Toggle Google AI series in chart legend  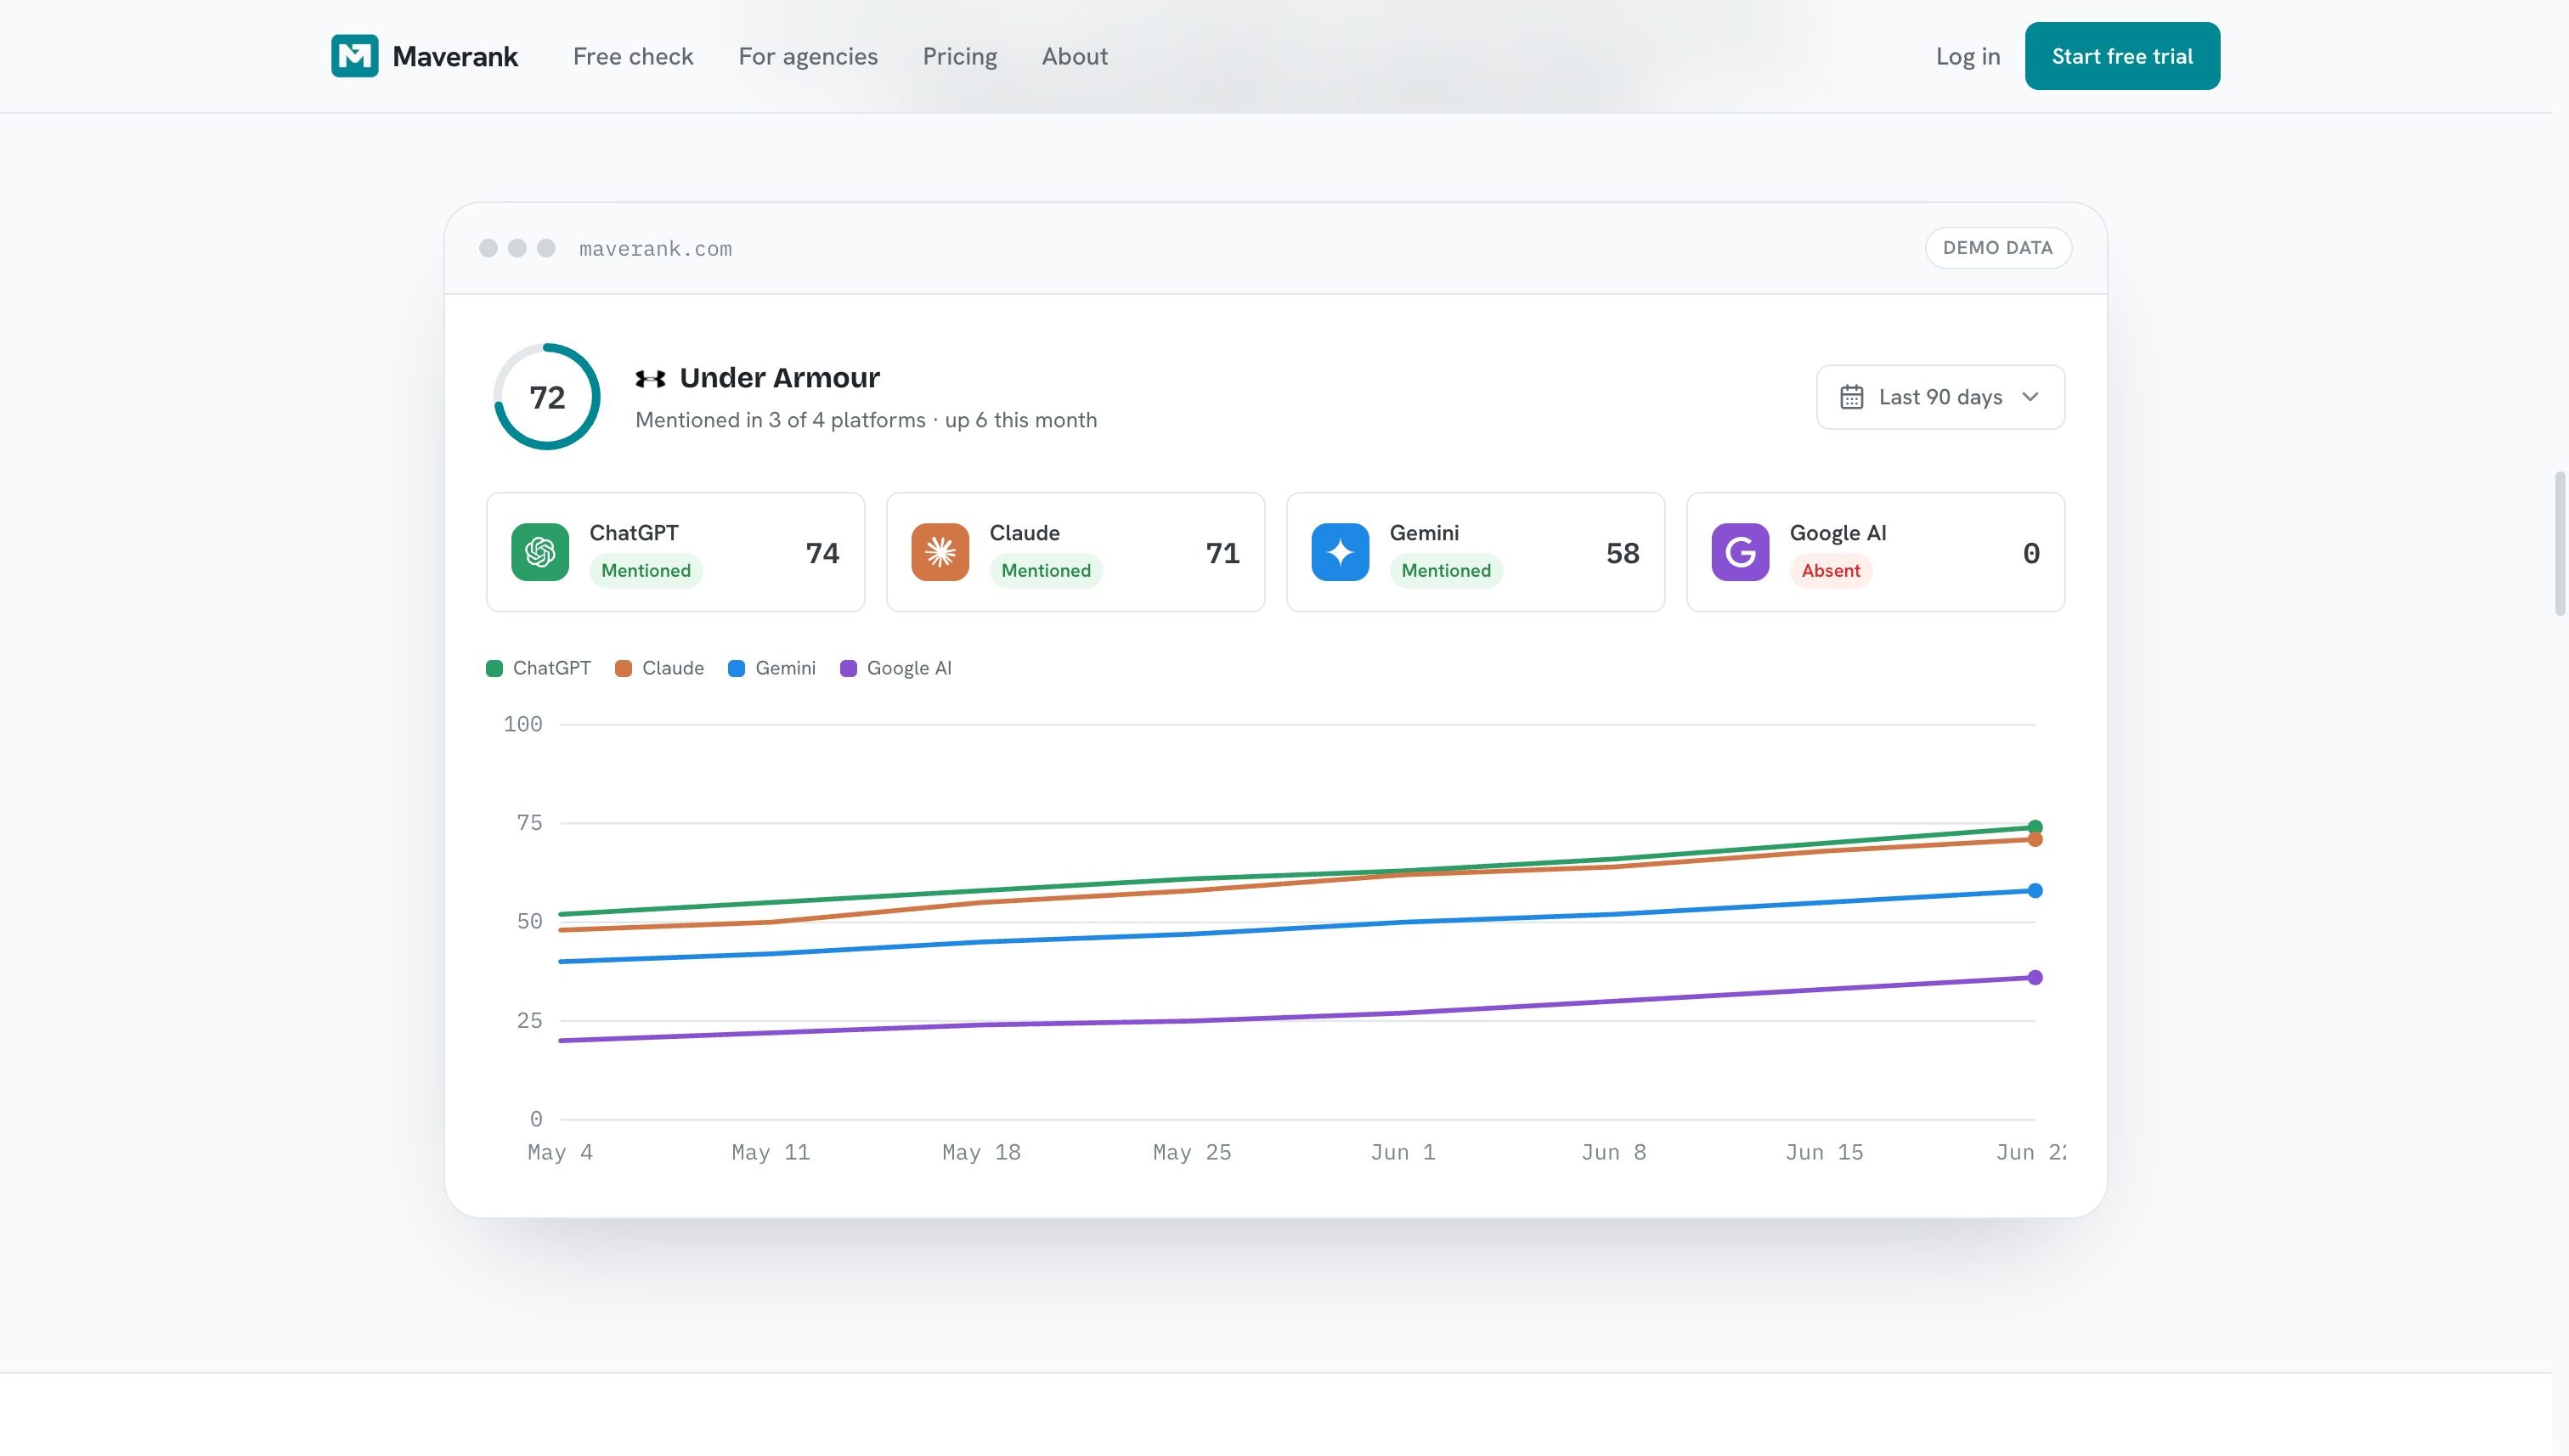(x=896, y=668)
